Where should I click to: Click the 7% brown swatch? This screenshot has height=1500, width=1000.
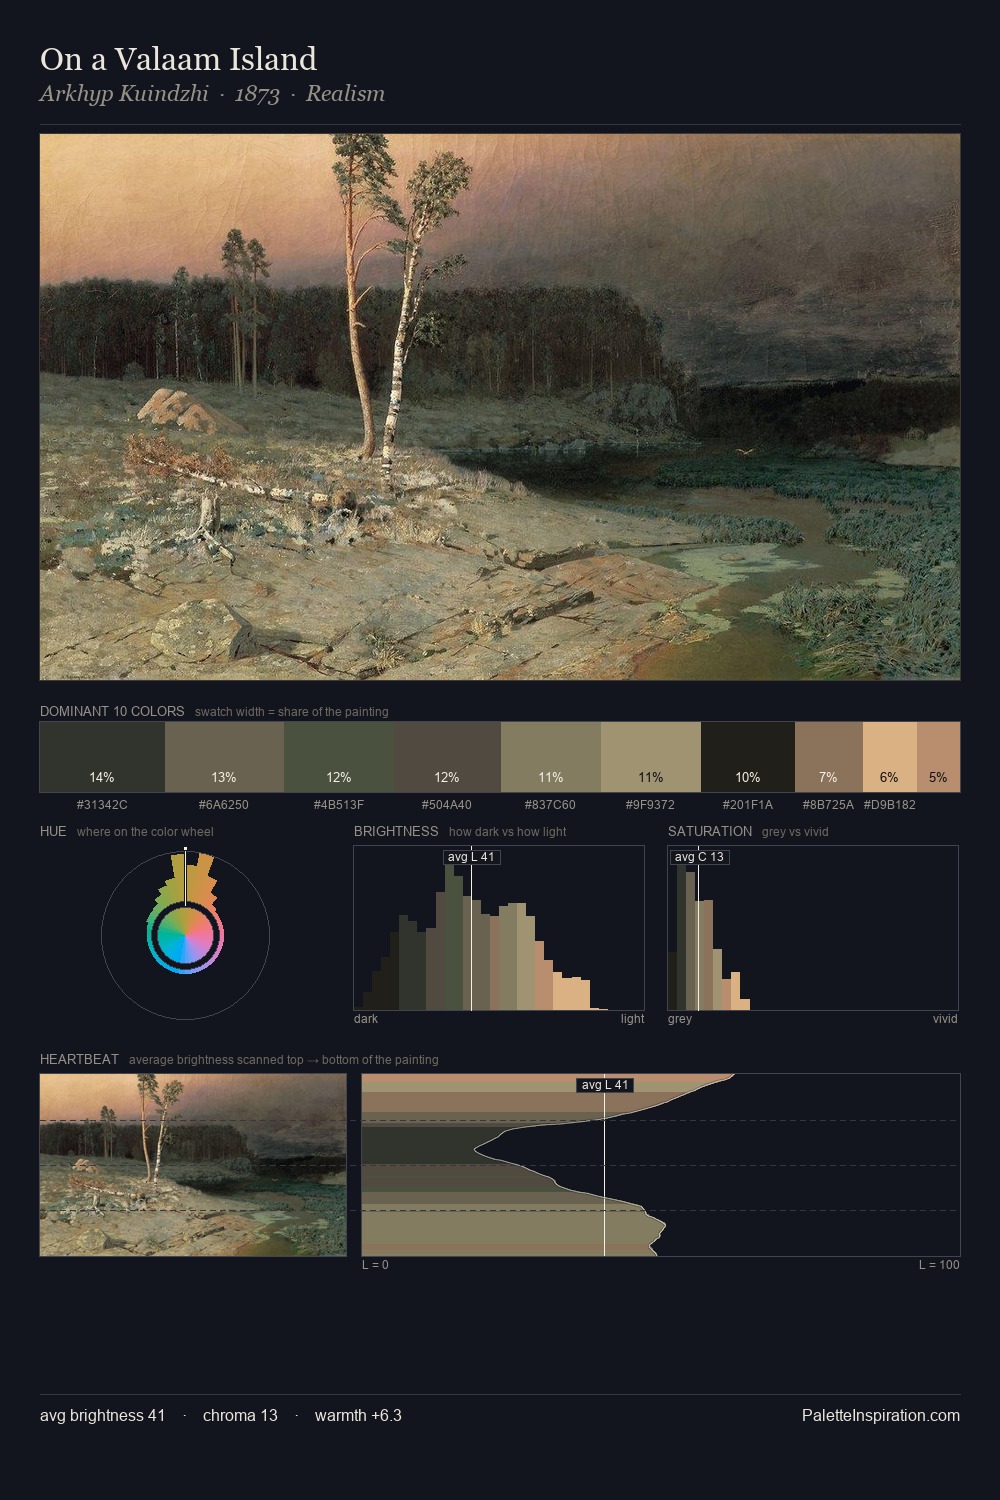pyautogui.click(x=829, y=757)
